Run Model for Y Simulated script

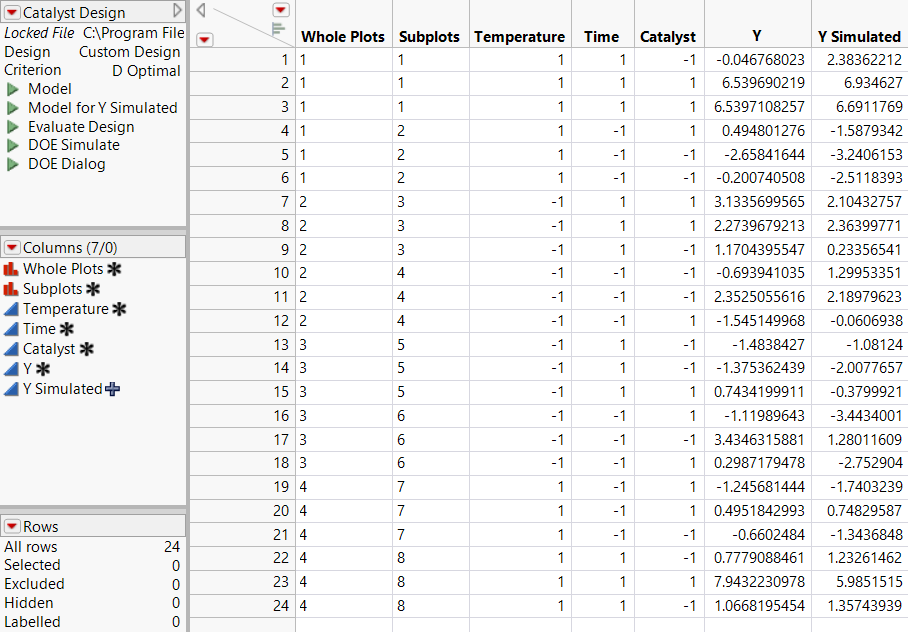coord(13,108)
